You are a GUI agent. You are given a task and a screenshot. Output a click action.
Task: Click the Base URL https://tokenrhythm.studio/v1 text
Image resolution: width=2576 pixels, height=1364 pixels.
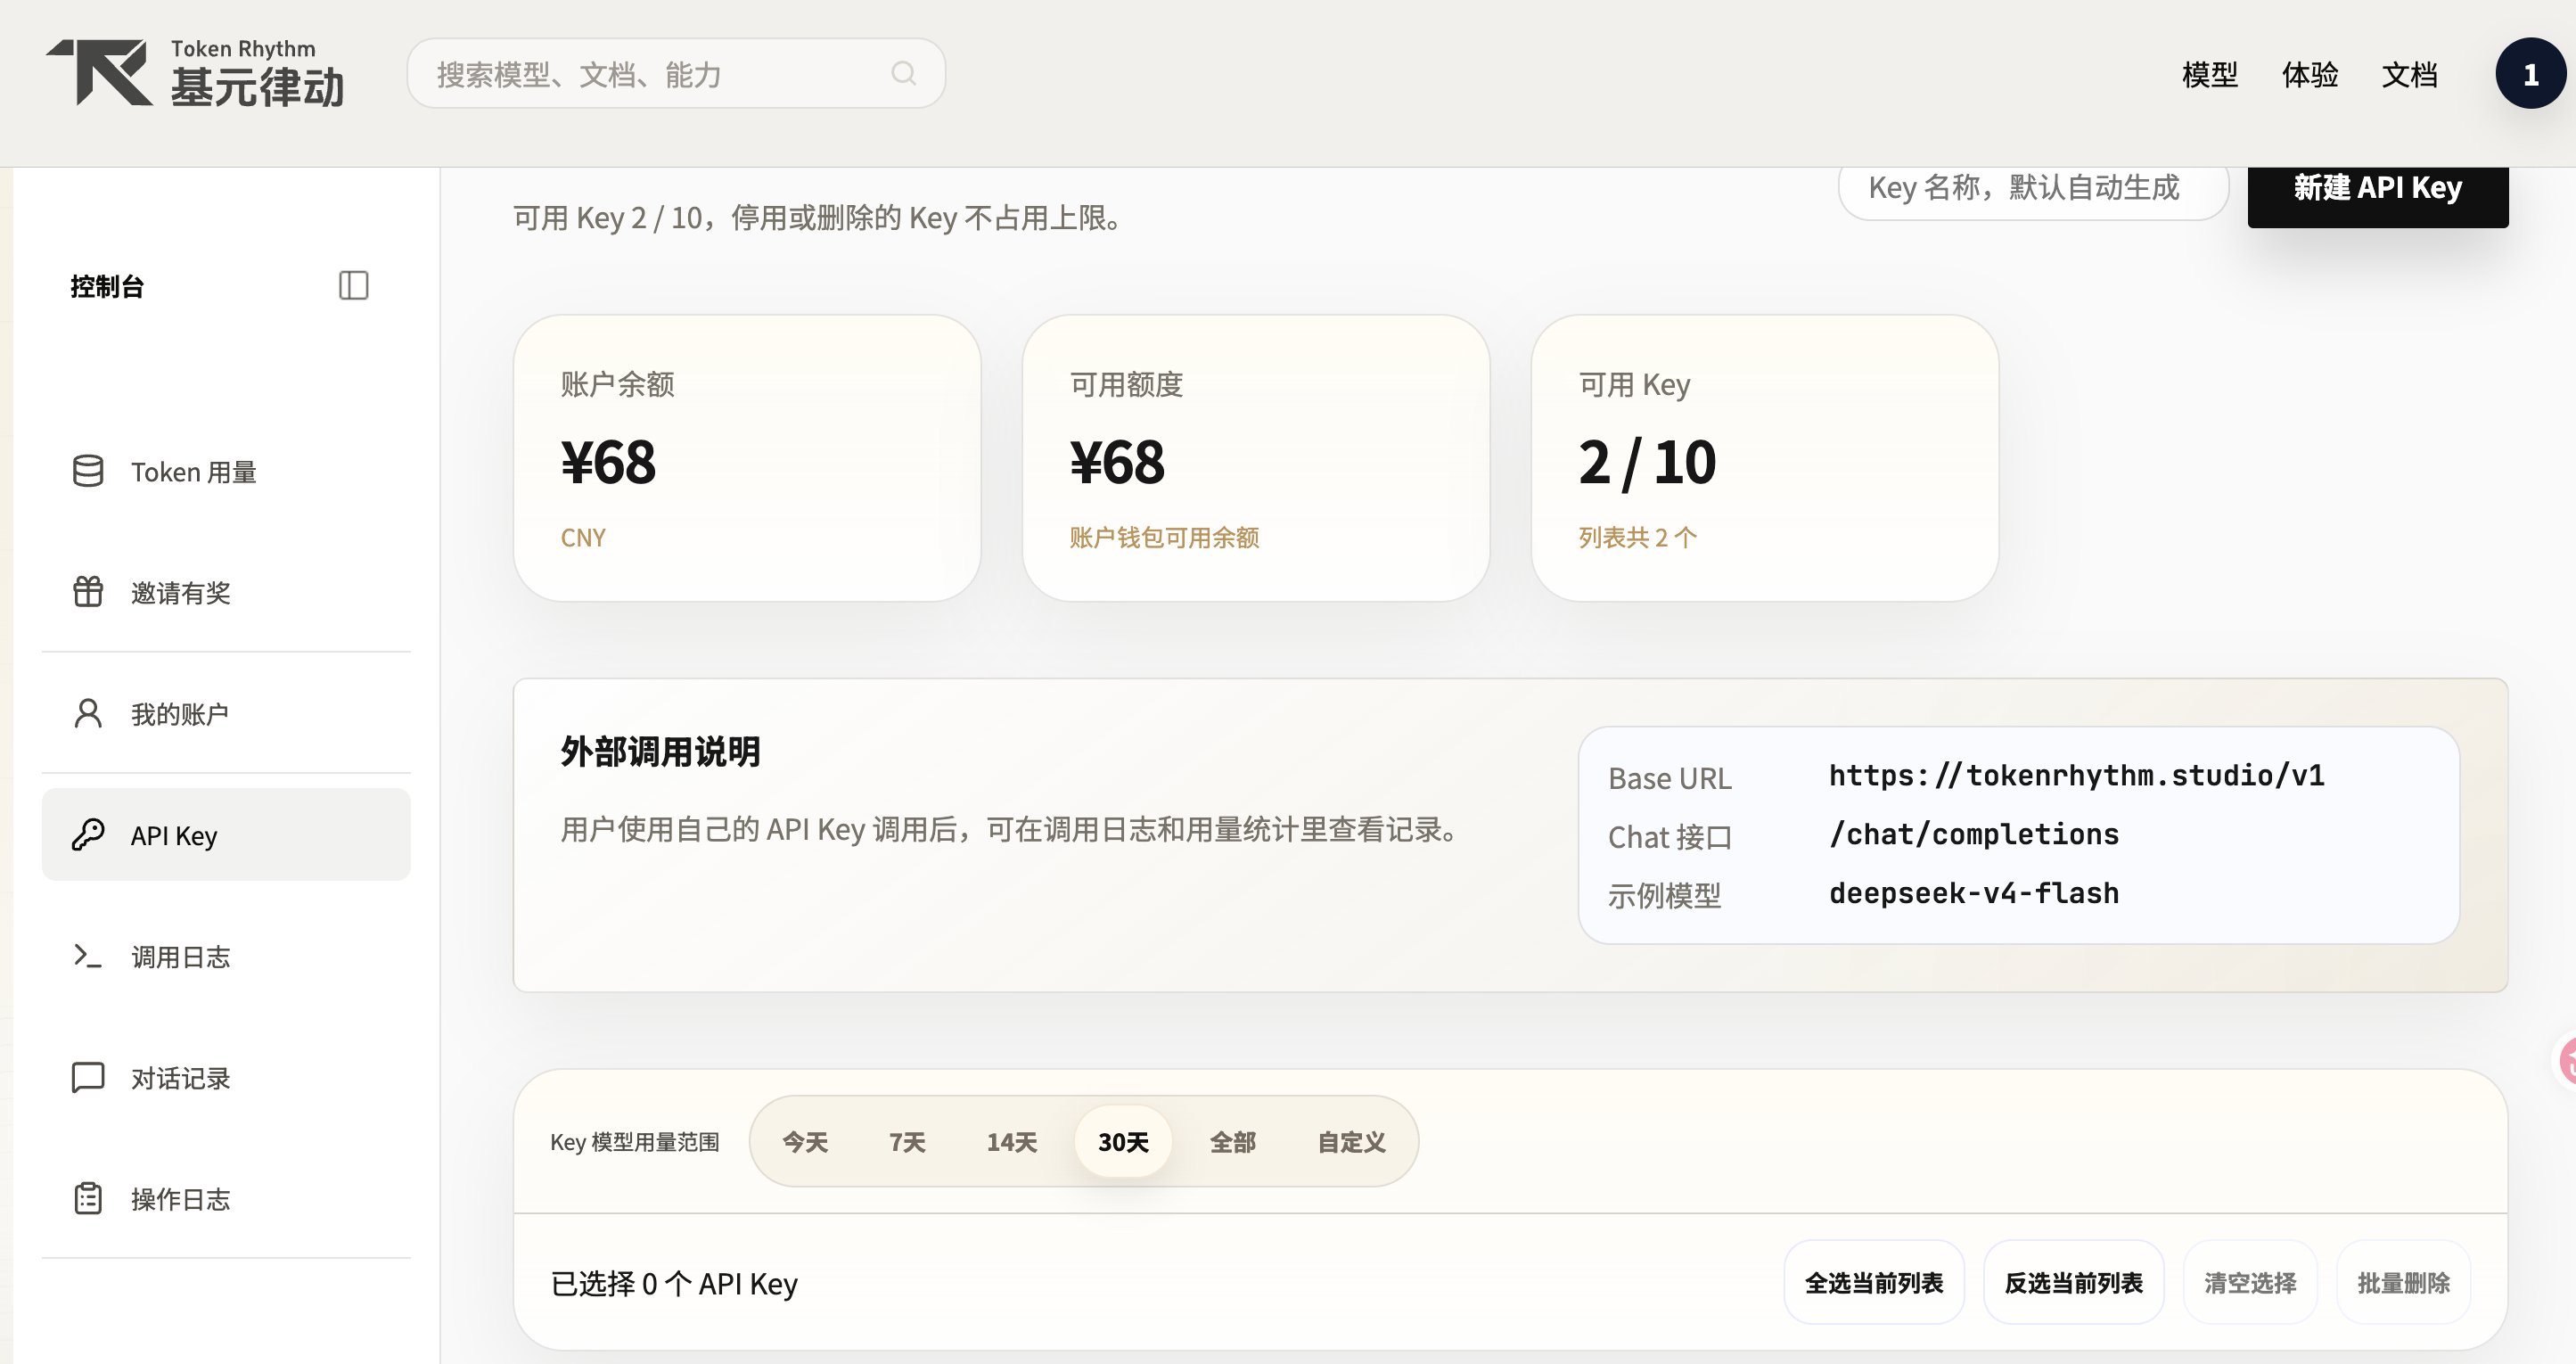tap(2077, 776)
